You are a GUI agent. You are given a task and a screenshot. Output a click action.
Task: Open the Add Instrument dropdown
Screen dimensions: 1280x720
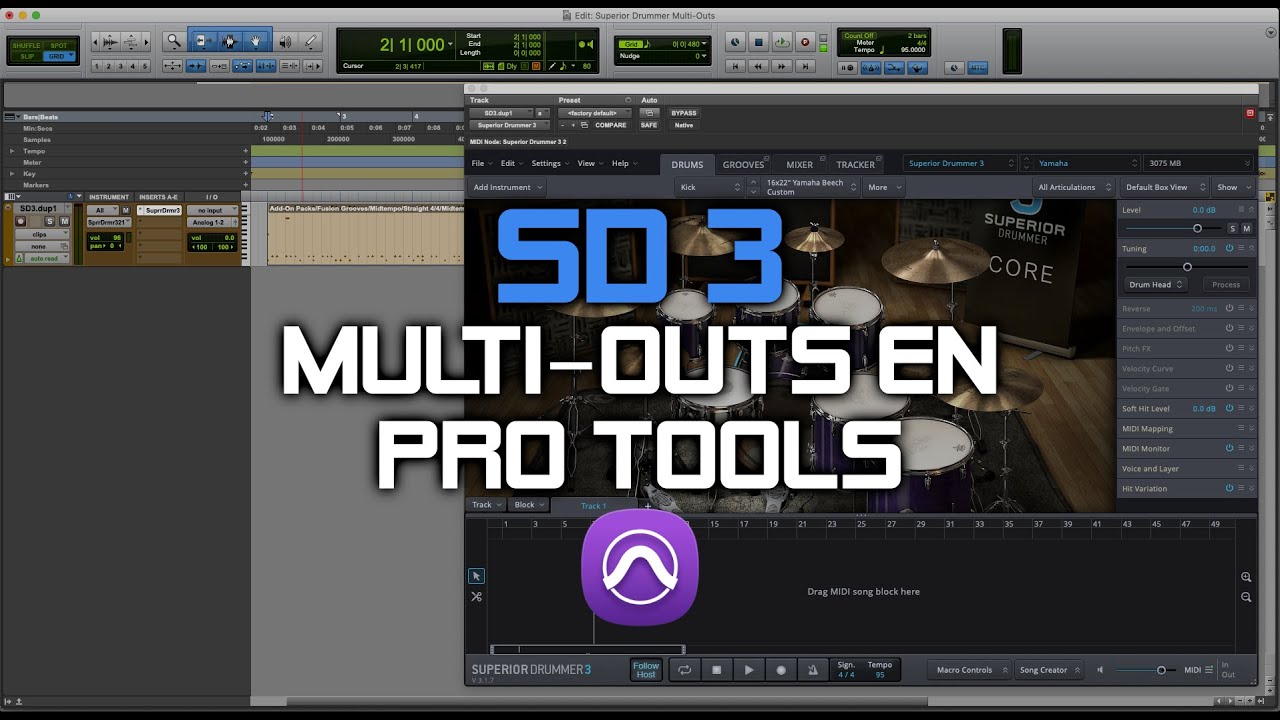(508, 187)
